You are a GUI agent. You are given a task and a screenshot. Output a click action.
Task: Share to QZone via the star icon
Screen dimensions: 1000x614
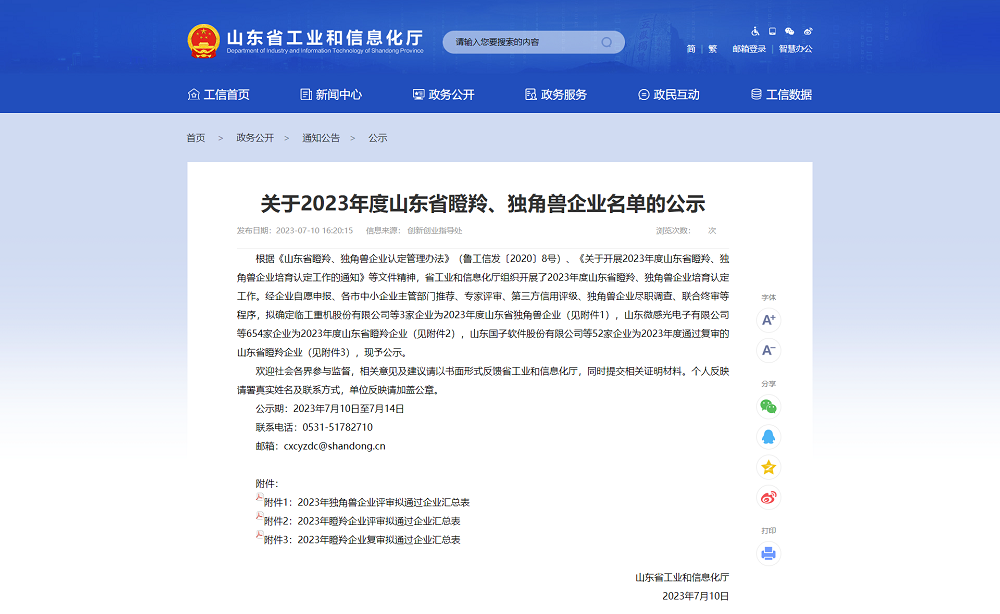coord(768,467)
